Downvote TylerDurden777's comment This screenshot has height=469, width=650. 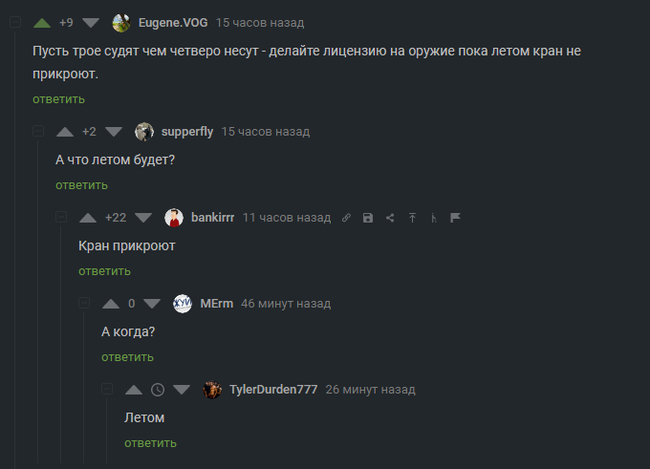pos(182,389)
